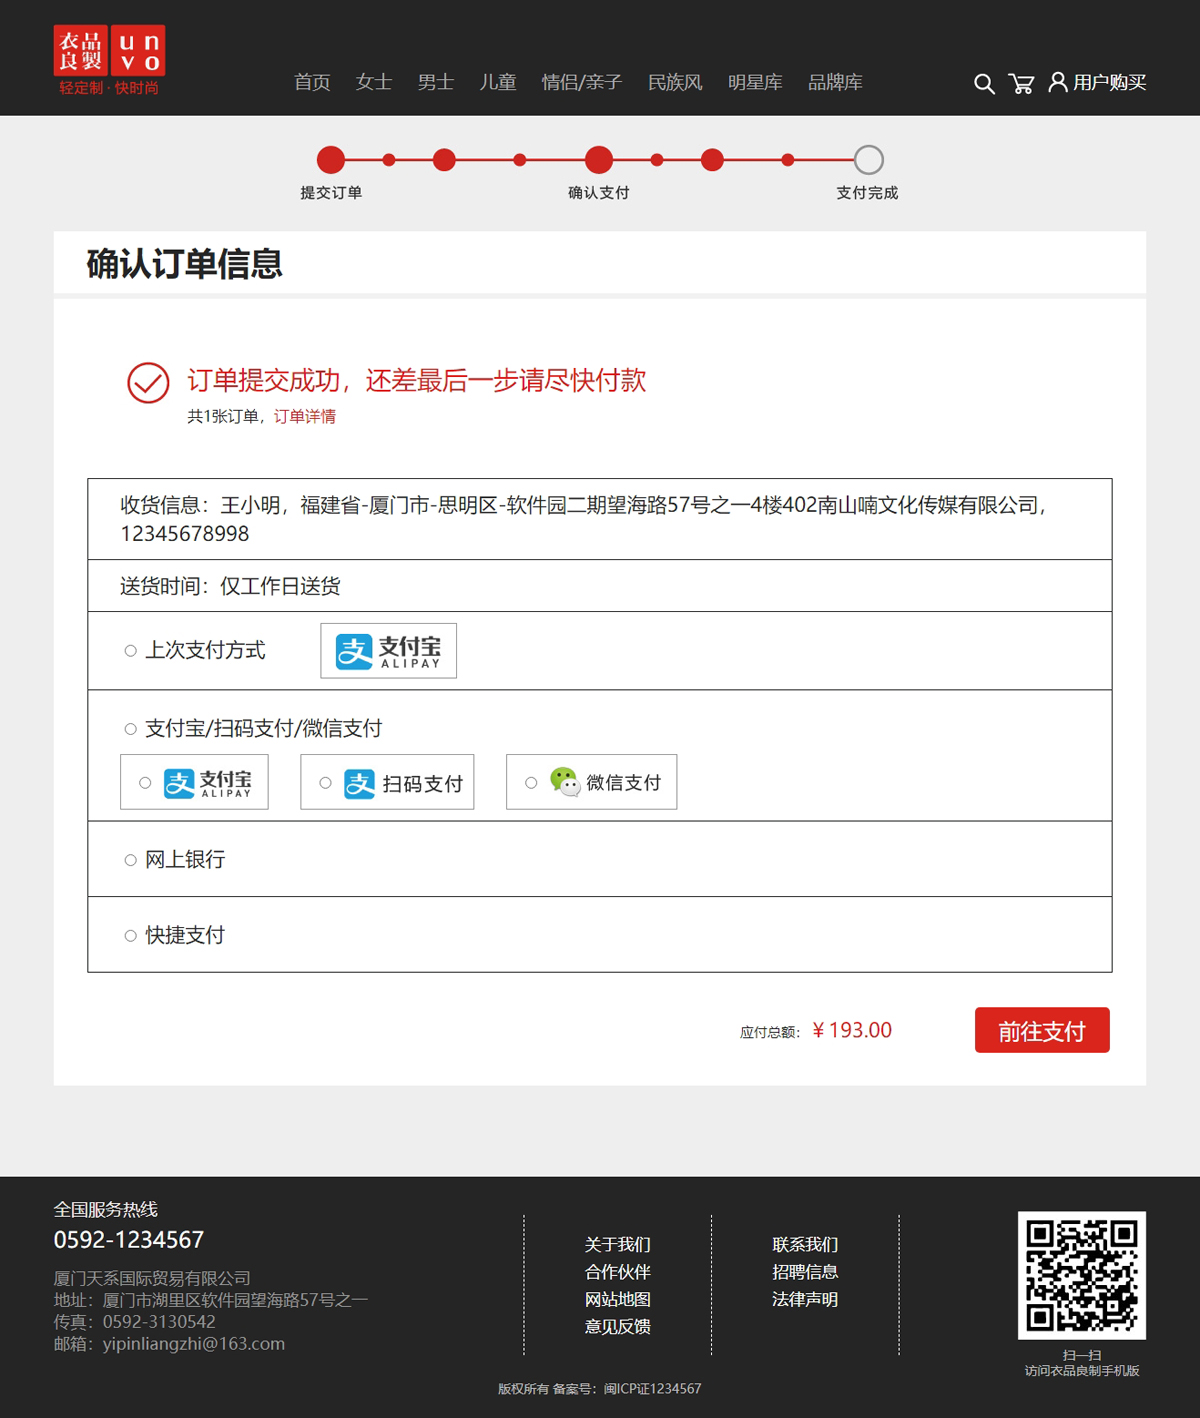Viewport: 1200px width, 1418px height.
Task: Open 合作伙伴 in the footer
Action: click(x=618, y=1272)
